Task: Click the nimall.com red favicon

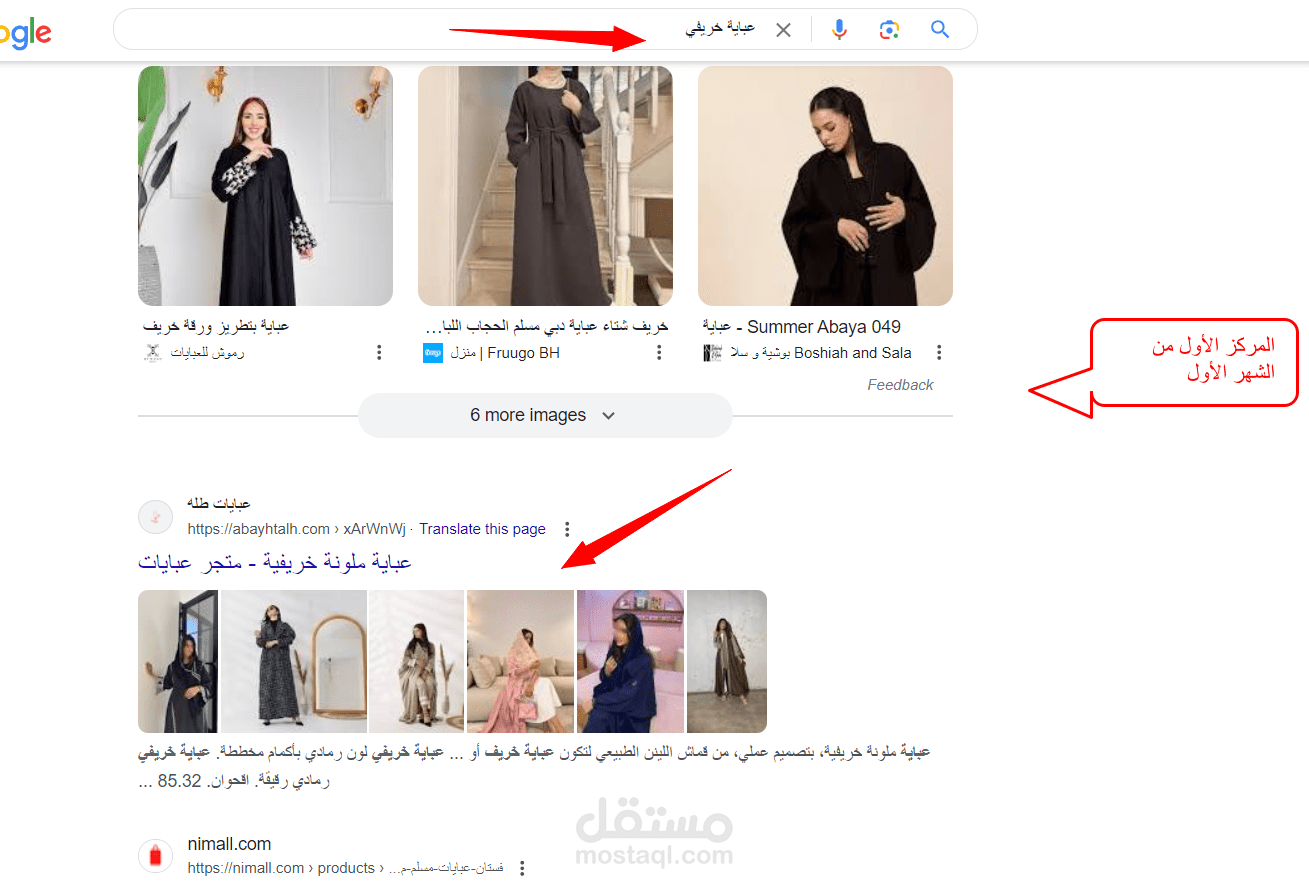Action: [155, 856]
